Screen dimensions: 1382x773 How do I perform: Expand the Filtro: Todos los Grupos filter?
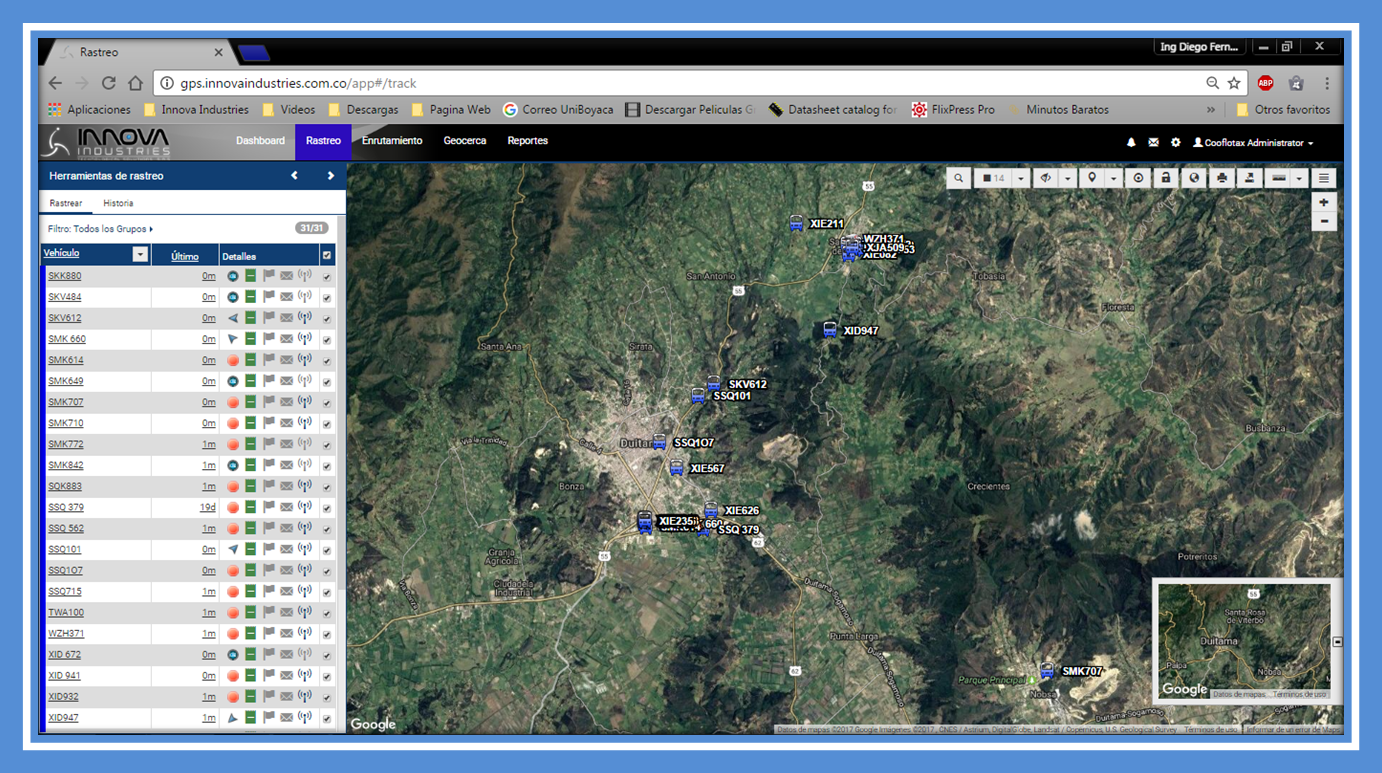(100, 229)
